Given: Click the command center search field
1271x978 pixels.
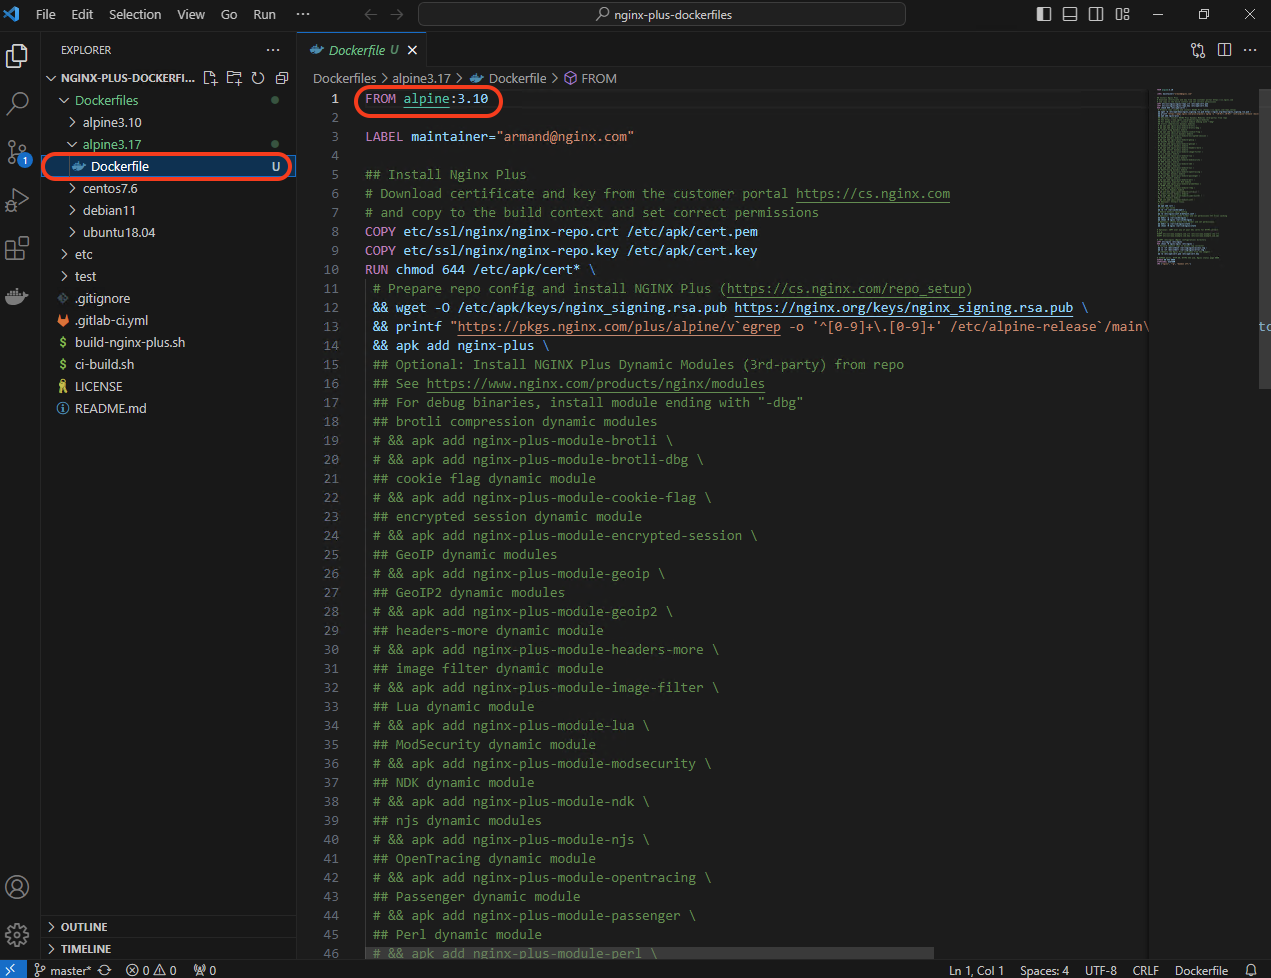Looking at the screenshot, I should (x=662, y=14).
